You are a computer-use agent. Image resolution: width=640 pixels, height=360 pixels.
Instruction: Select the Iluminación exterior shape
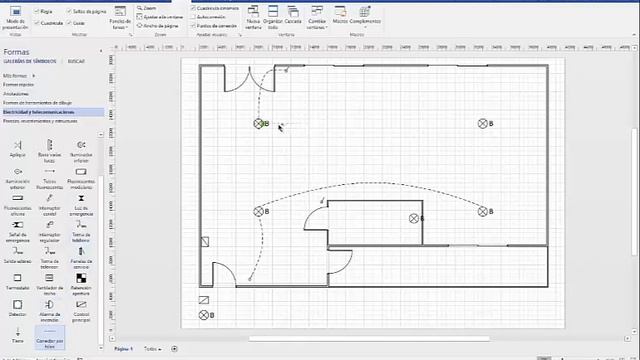point(18,178)
